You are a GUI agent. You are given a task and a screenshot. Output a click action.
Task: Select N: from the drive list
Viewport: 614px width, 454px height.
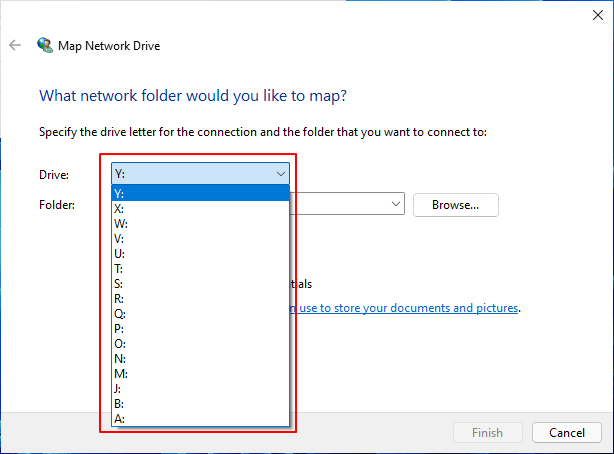(x=200, y=359)
